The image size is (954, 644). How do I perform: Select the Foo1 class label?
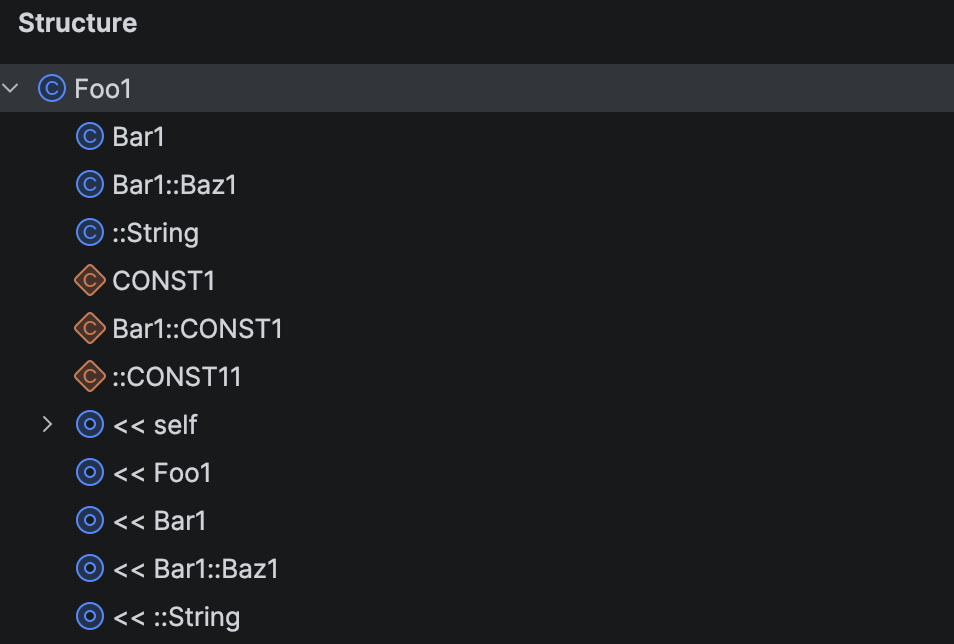click(103, 89)
